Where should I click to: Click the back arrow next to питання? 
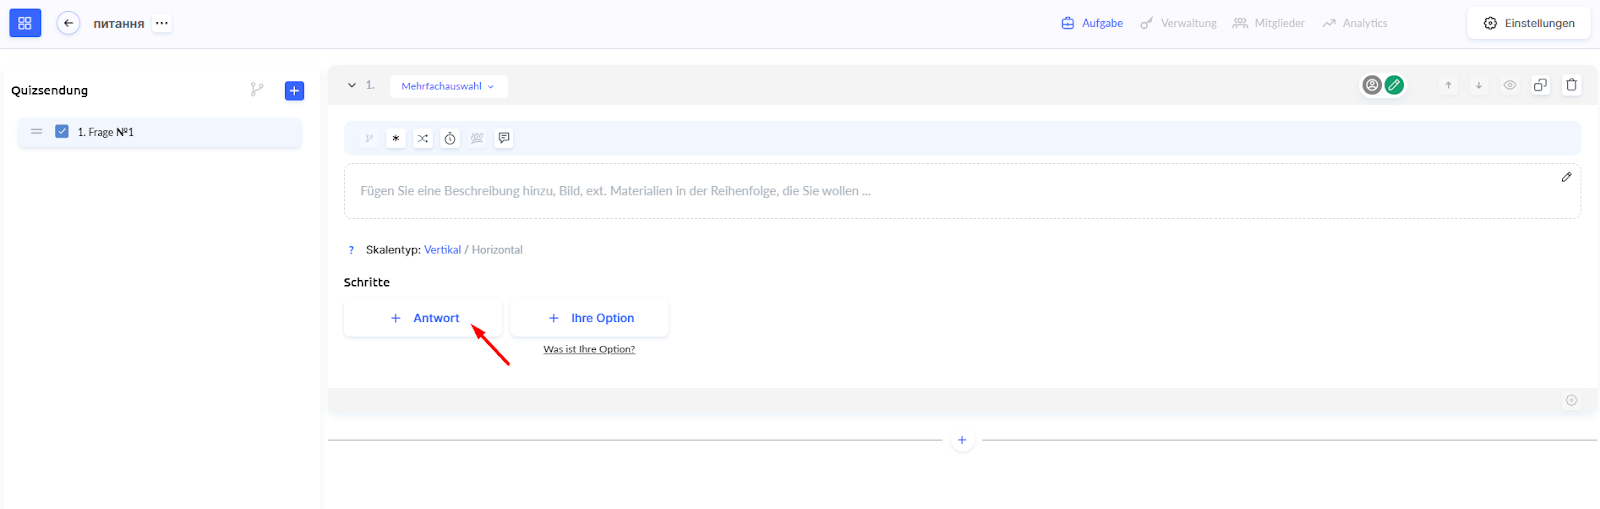click(x=68, y=23)
